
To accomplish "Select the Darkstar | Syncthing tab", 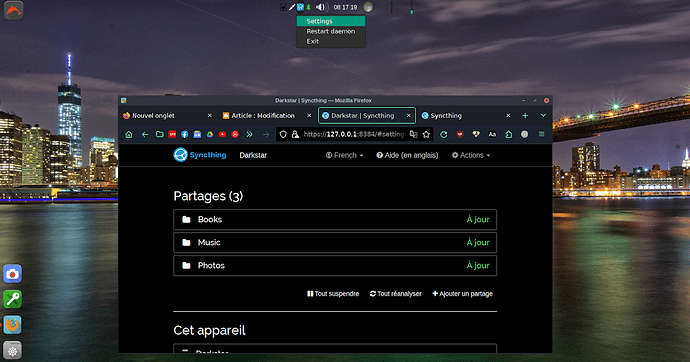I will [x=367, y=116].
